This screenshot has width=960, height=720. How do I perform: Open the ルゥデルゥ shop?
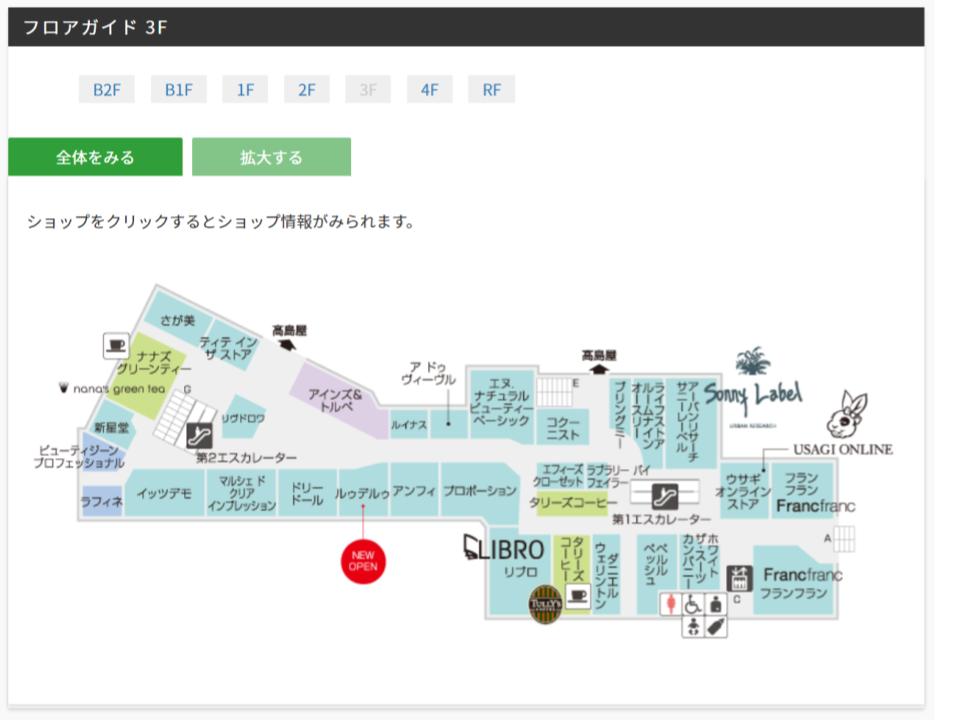(362, 492)
